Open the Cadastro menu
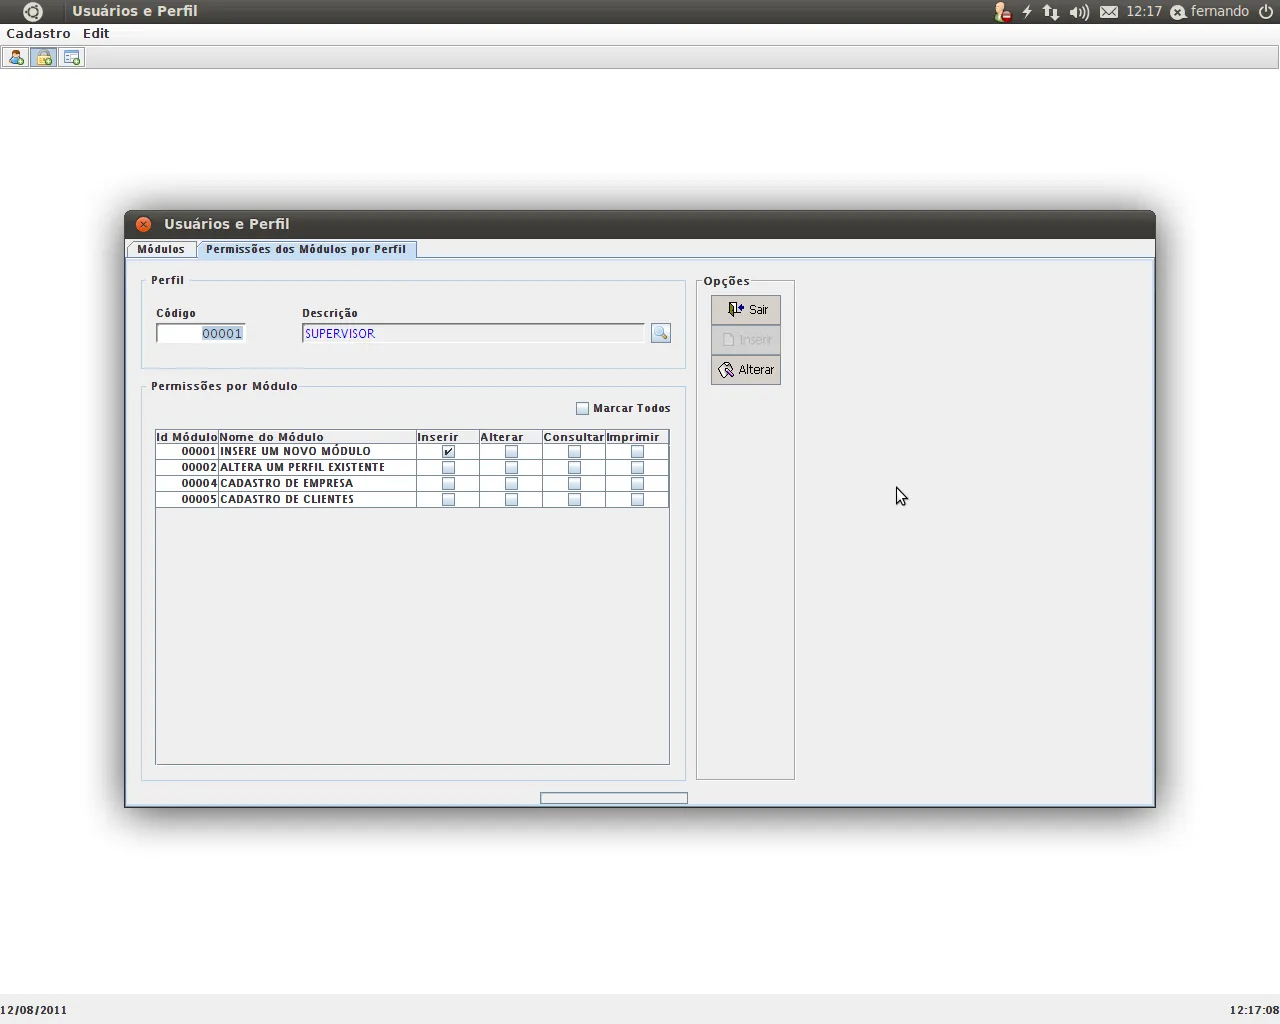The width and height of the screenshot is (1280, 1024). click(x=38, y=34)
